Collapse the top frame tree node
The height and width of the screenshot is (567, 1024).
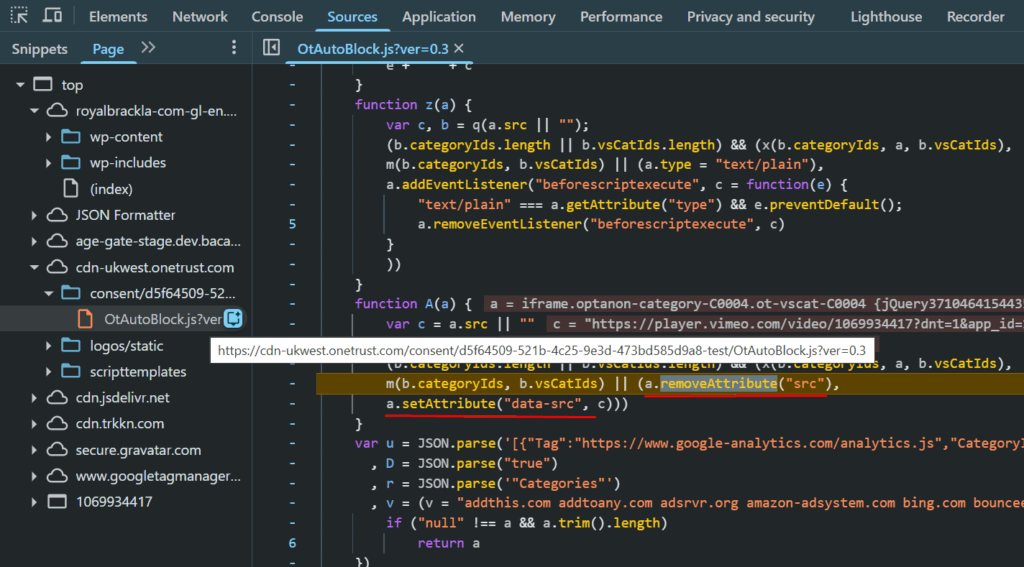click(20, 85)
